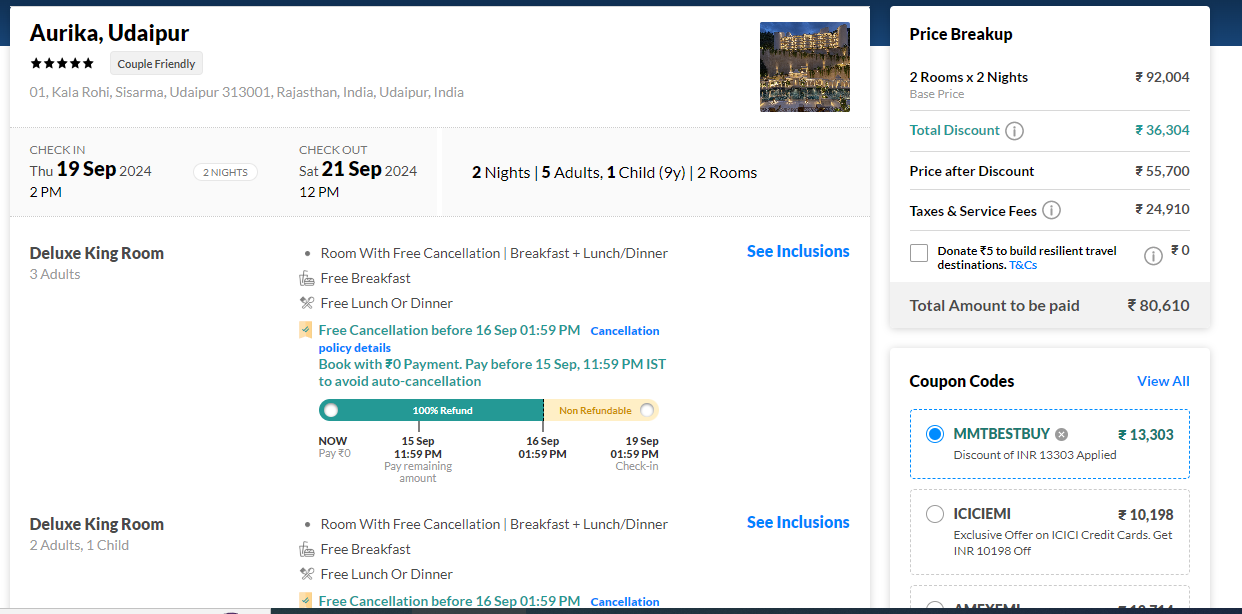Image resolution: width=1242 pixels, height=614 pixels.
Task: Click the 15 Sep 11:59 PM timeline label
Action: [418, 447]
